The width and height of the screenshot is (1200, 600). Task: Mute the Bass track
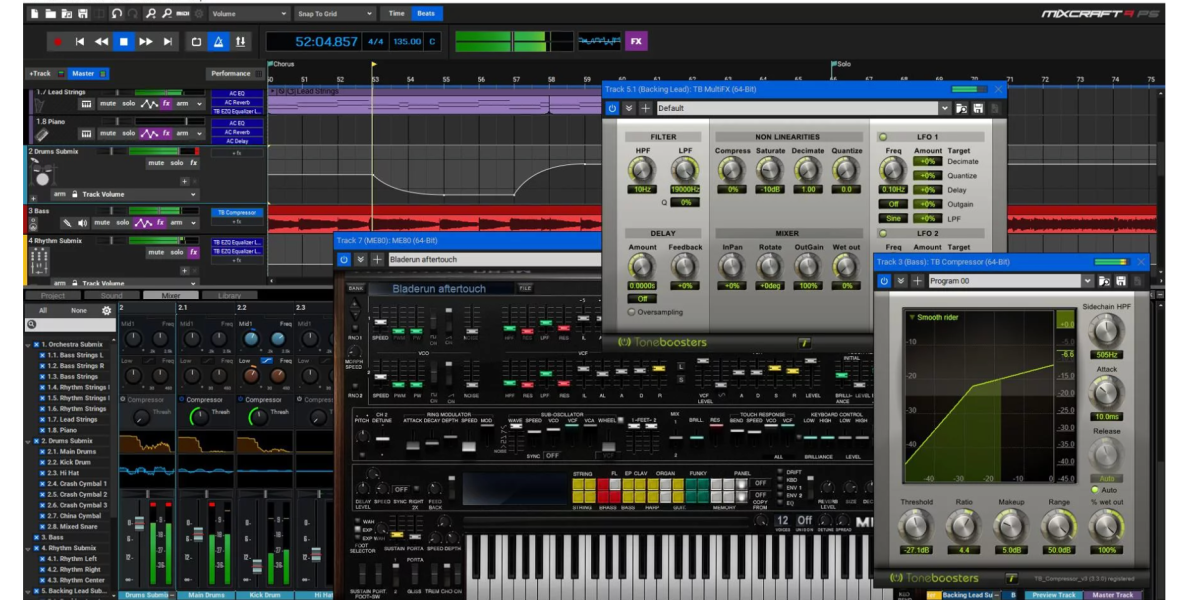(x=103, y=223)
